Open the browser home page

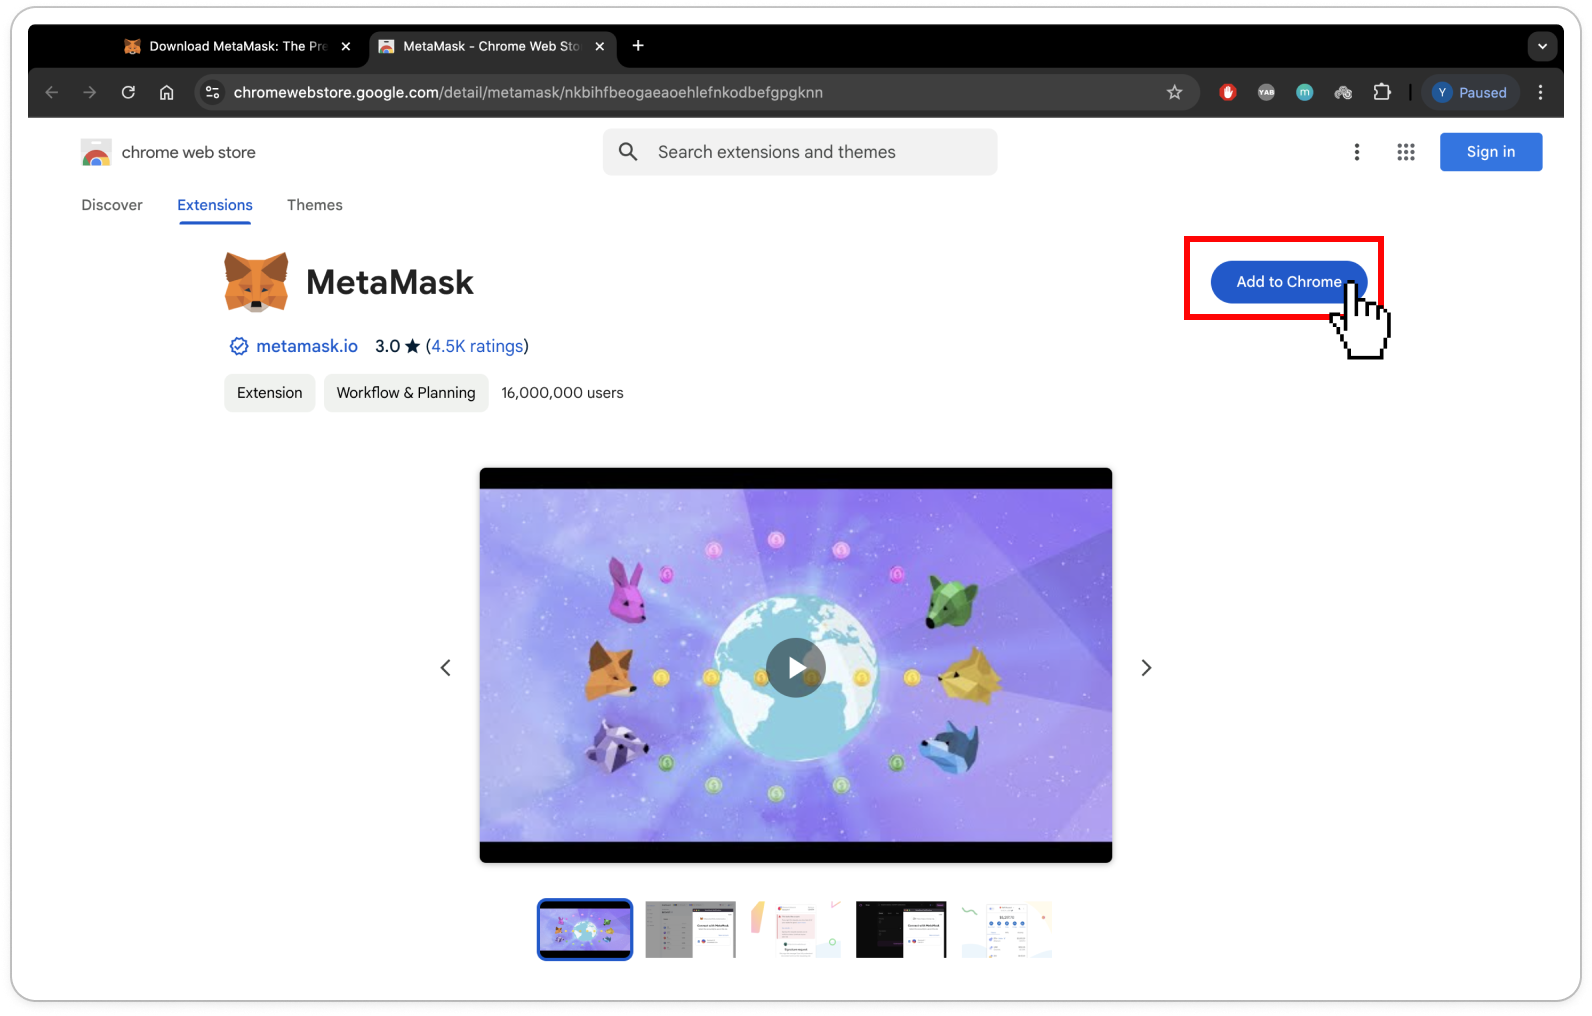[167, 93]
